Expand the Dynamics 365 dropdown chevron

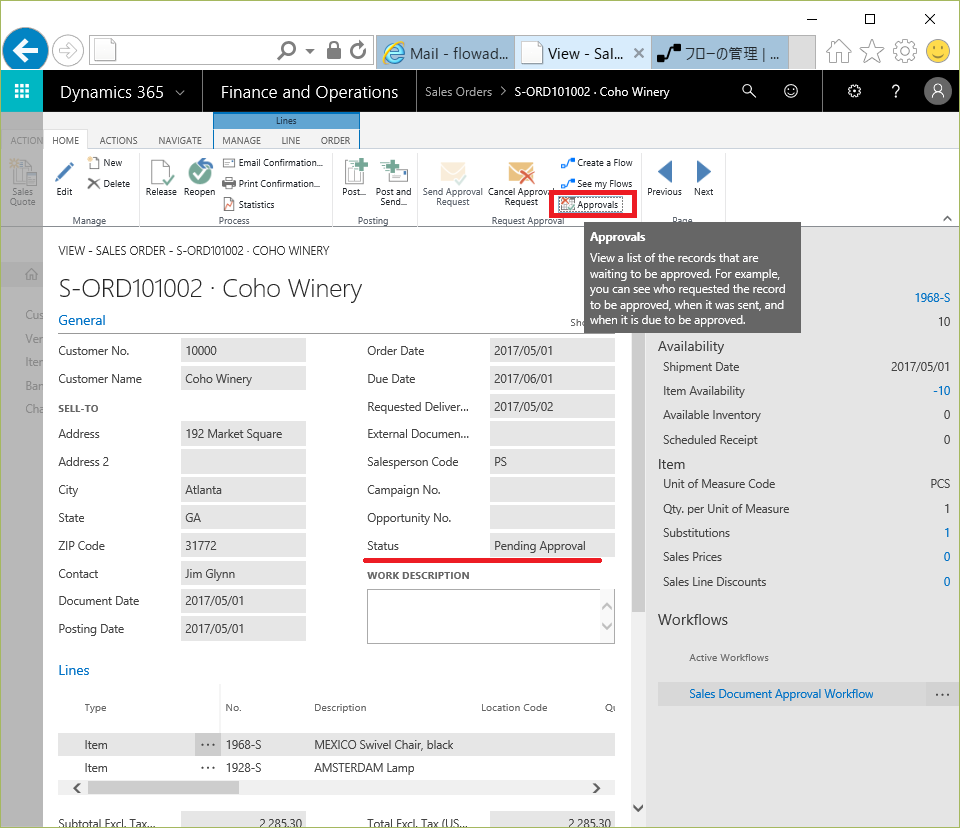point(180,92)
